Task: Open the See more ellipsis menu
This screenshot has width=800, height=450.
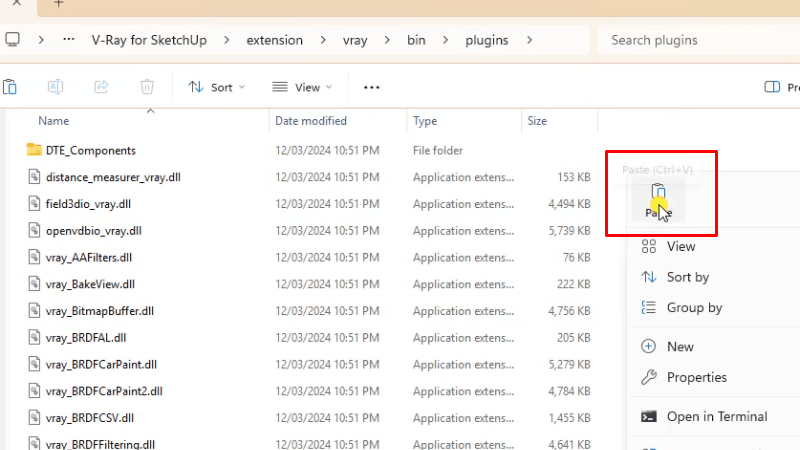Action: (372, 87)
